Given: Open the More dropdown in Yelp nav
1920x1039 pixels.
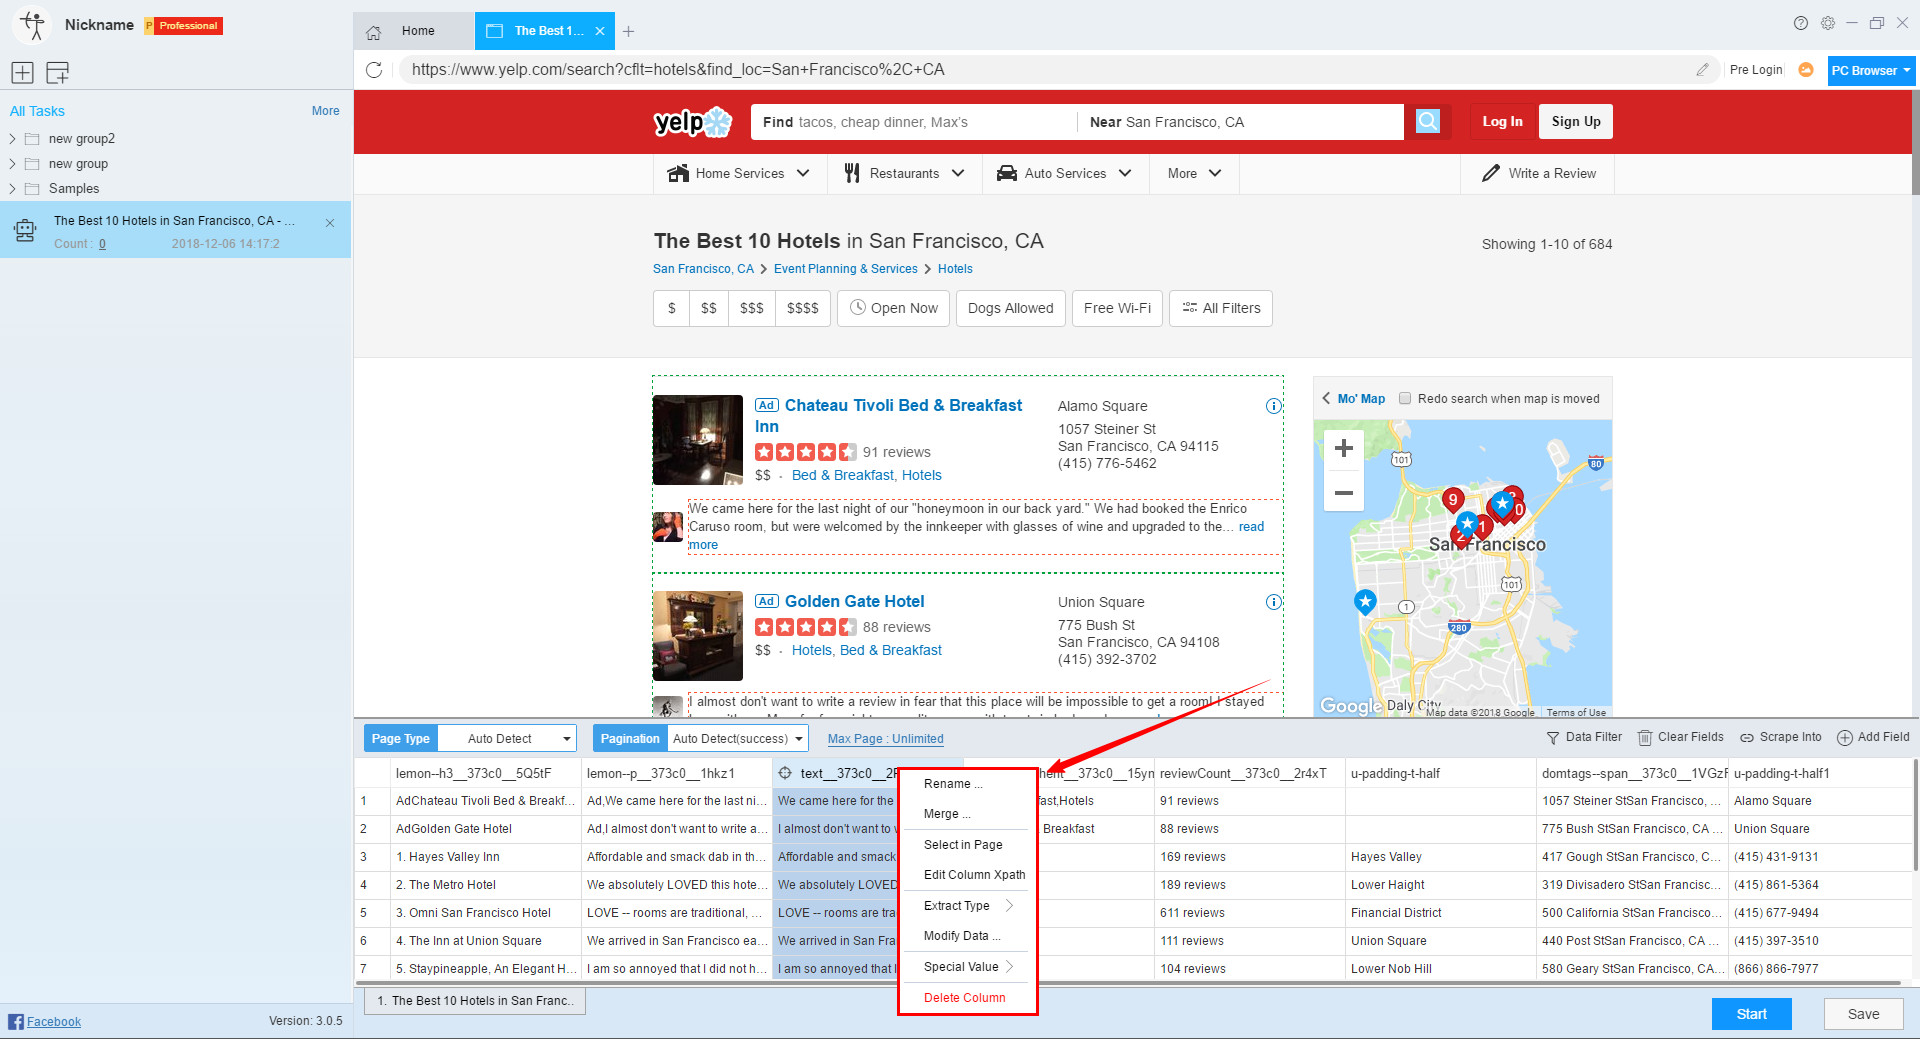Looking at the screenshot, I should 1194,173.
